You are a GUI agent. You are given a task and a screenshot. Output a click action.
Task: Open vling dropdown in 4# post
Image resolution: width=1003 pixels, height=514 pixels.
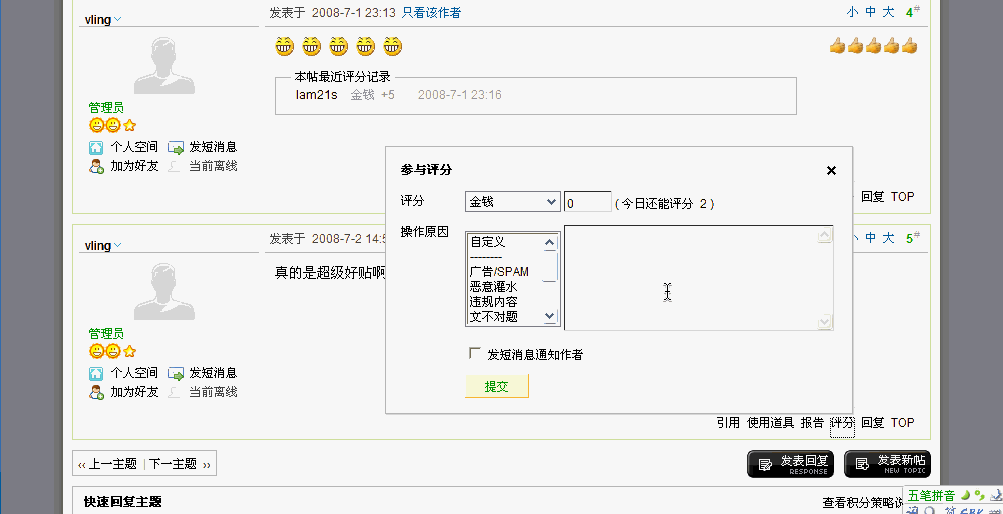tap(117, 20)
